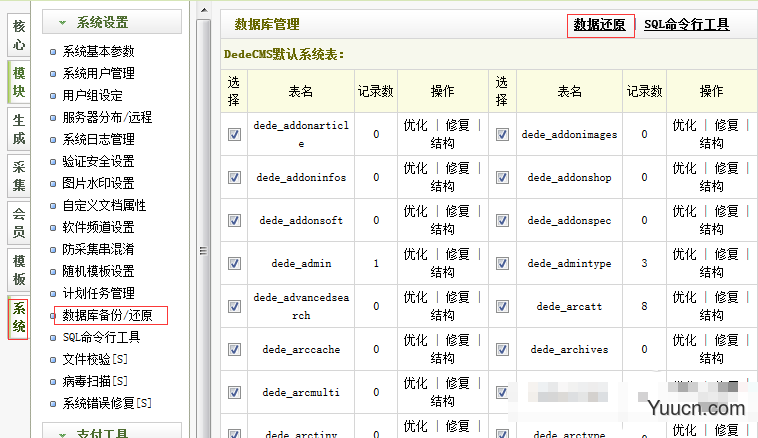The image size is (758, 438).
Task: Uncheck the dede_arcatt table checkbox
Action: pyautogui.click(x=502, y=306)
